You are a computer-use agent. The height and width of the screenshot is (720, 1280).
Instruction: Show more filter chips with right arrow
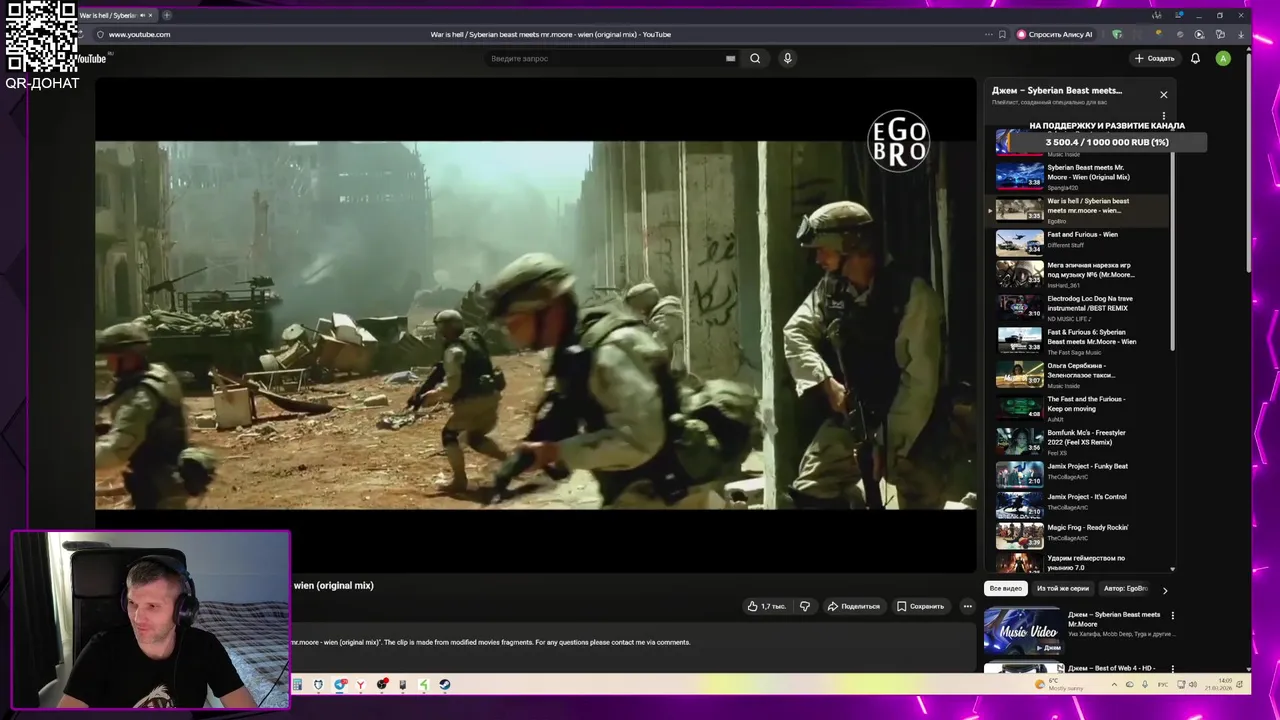click(1164, 590)
